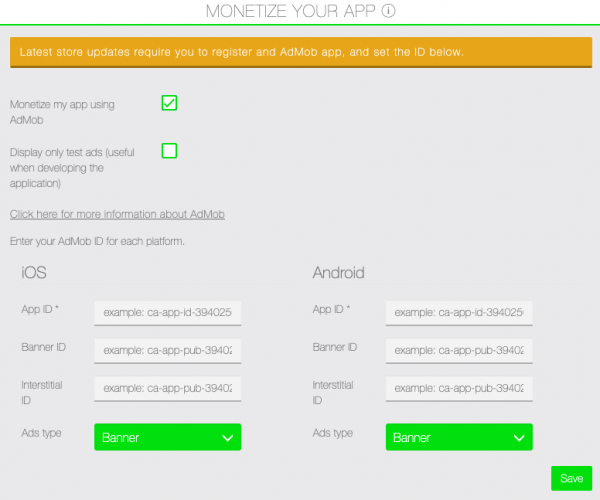Click the iOS section heading
The width and height of the screenshot is (600, 500).
click(34, 273)
